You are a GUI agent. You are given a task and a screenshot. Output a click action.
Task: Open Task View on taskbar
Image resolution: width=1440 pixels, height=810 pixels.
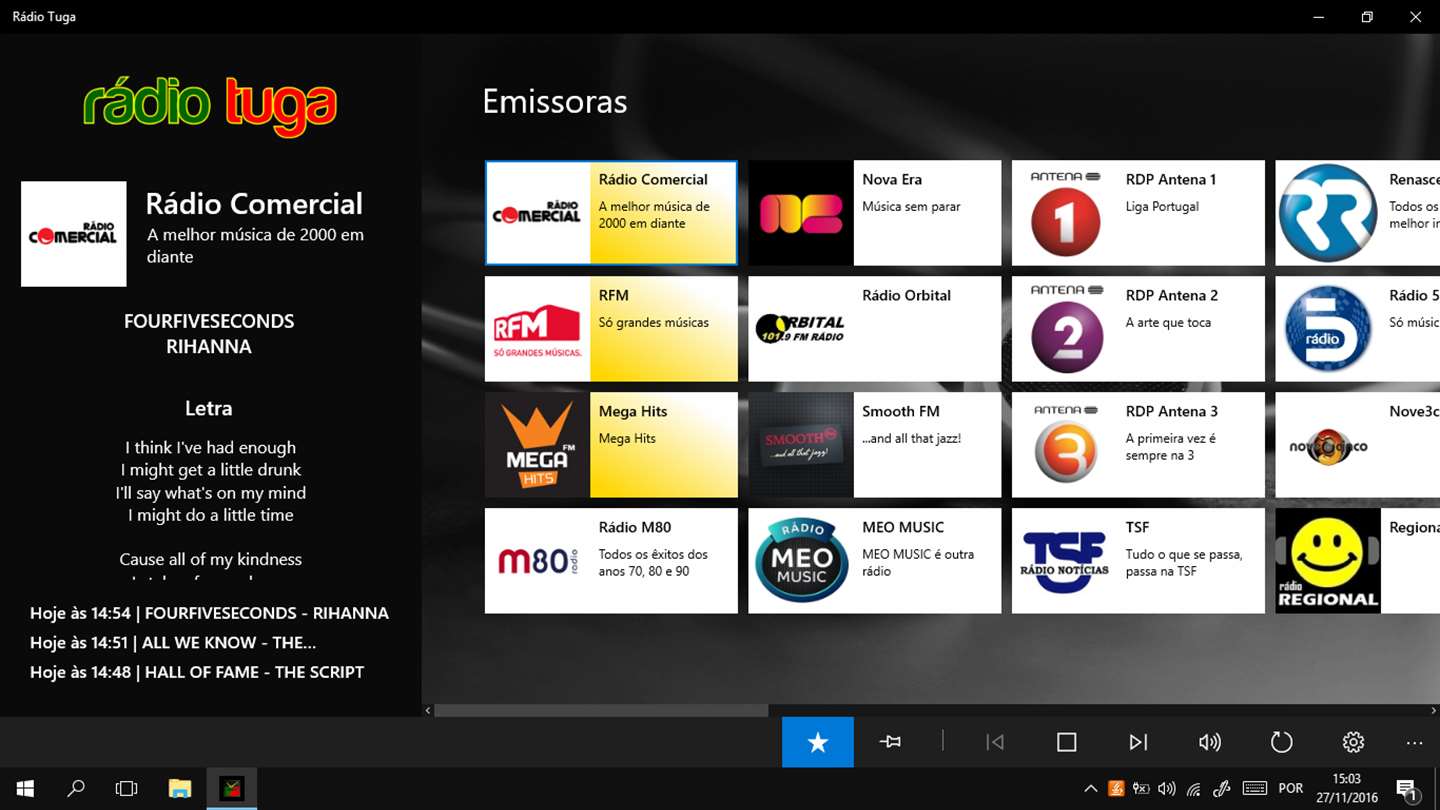click(127, 789)
